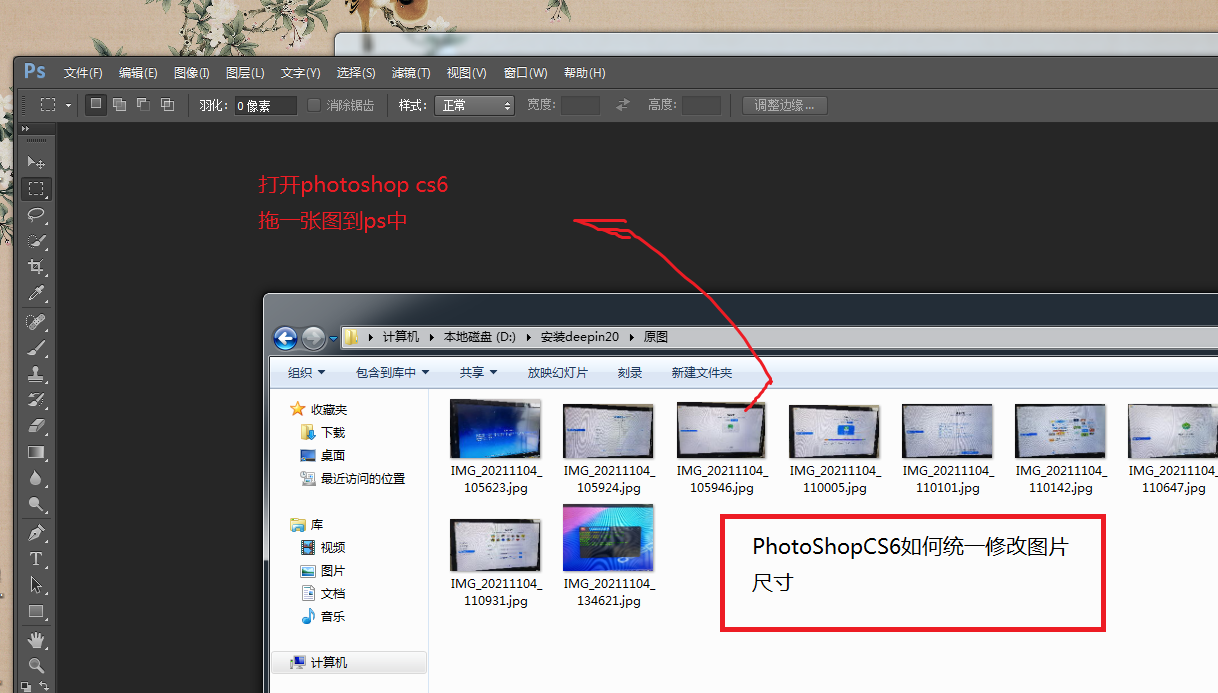Select the Eraser tool
Image resolution: width=1218 pixels, height=693 pixels.
point(36,427)
